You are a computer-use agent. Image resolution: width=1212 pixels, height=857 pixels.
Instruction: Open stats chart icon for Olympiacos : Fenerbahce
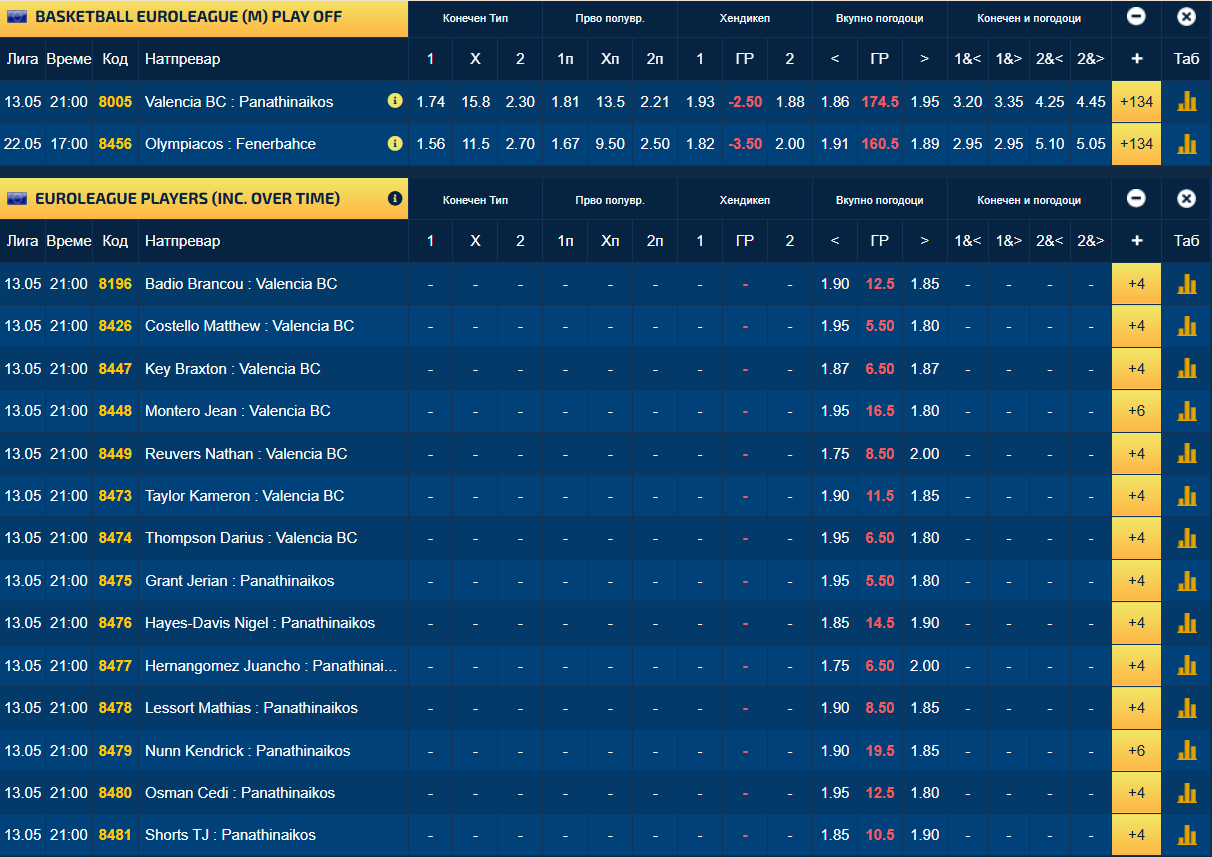pos(1187,144)
